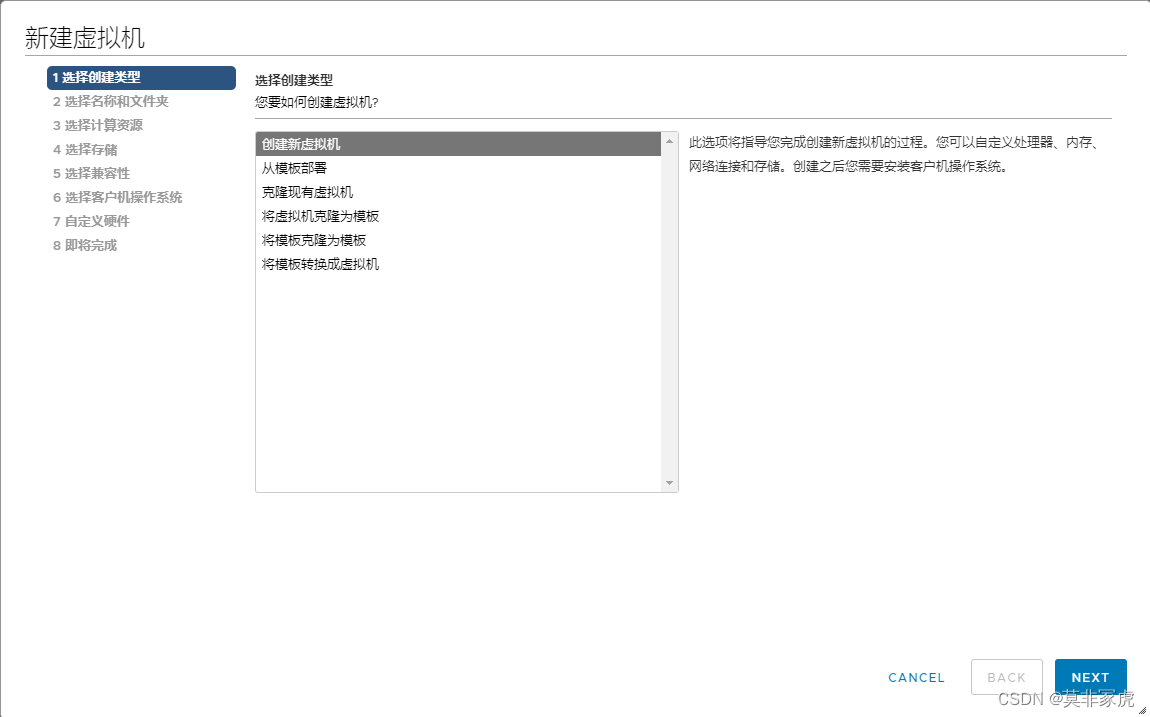Click the CANCEL link
The height and width of the screenshot is (717, 1150).
916,677
